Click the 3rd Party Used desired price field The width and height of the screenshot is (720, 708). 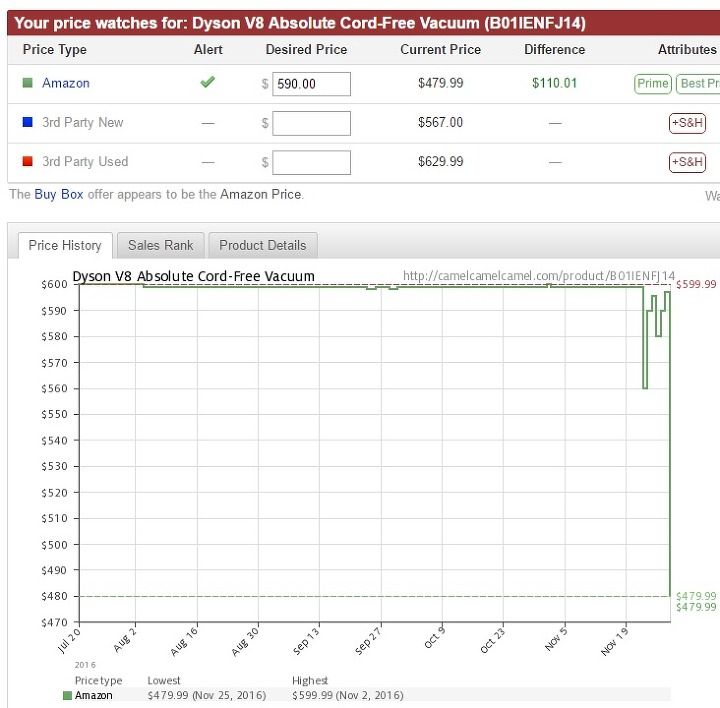click(311, 162)
